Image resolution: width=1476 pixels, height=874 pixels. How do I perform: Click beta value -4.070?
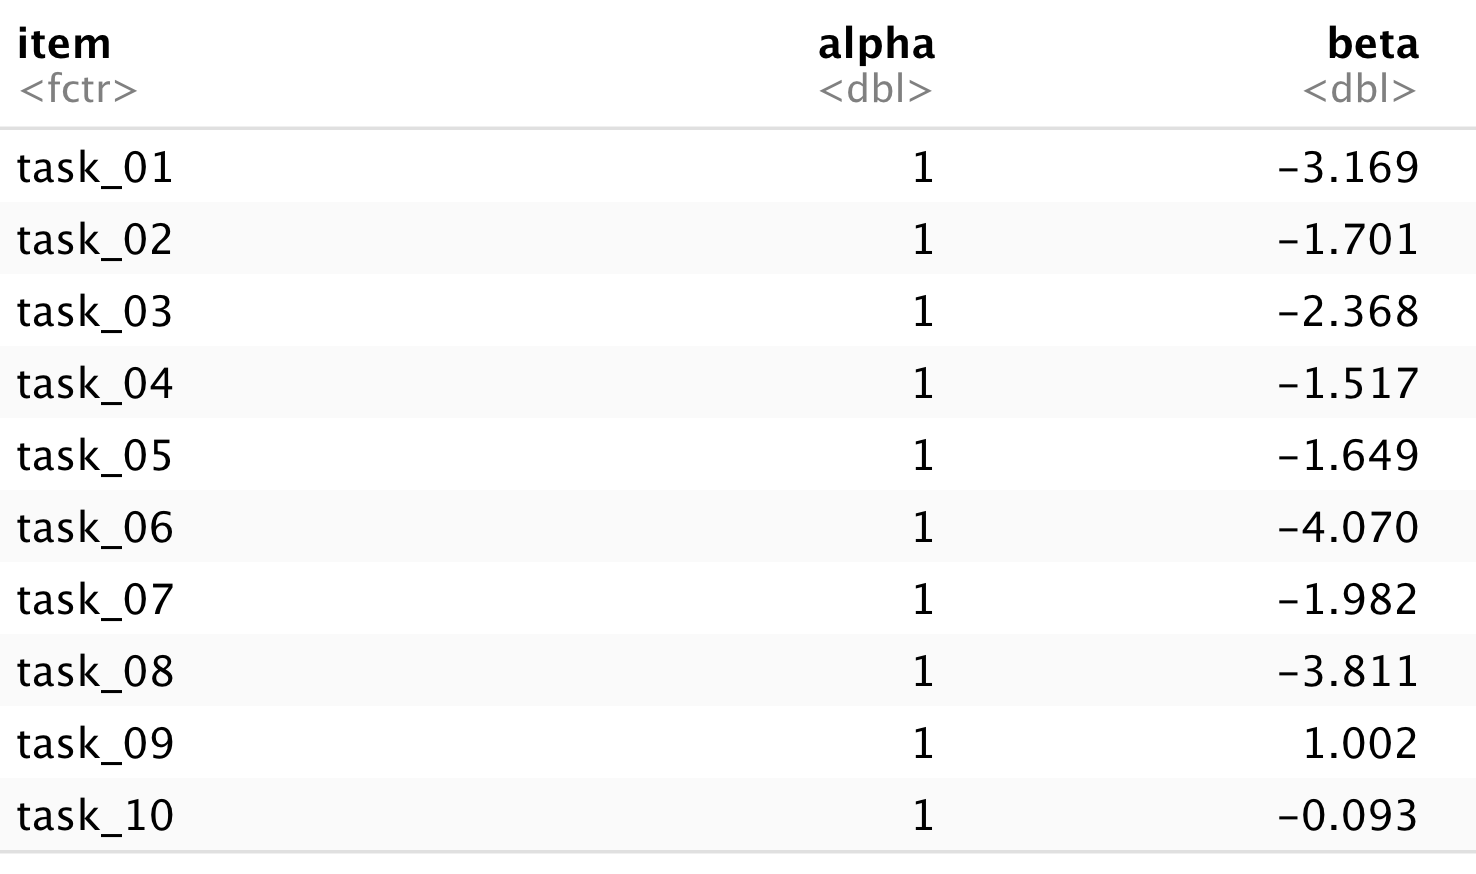(1348, 527)
